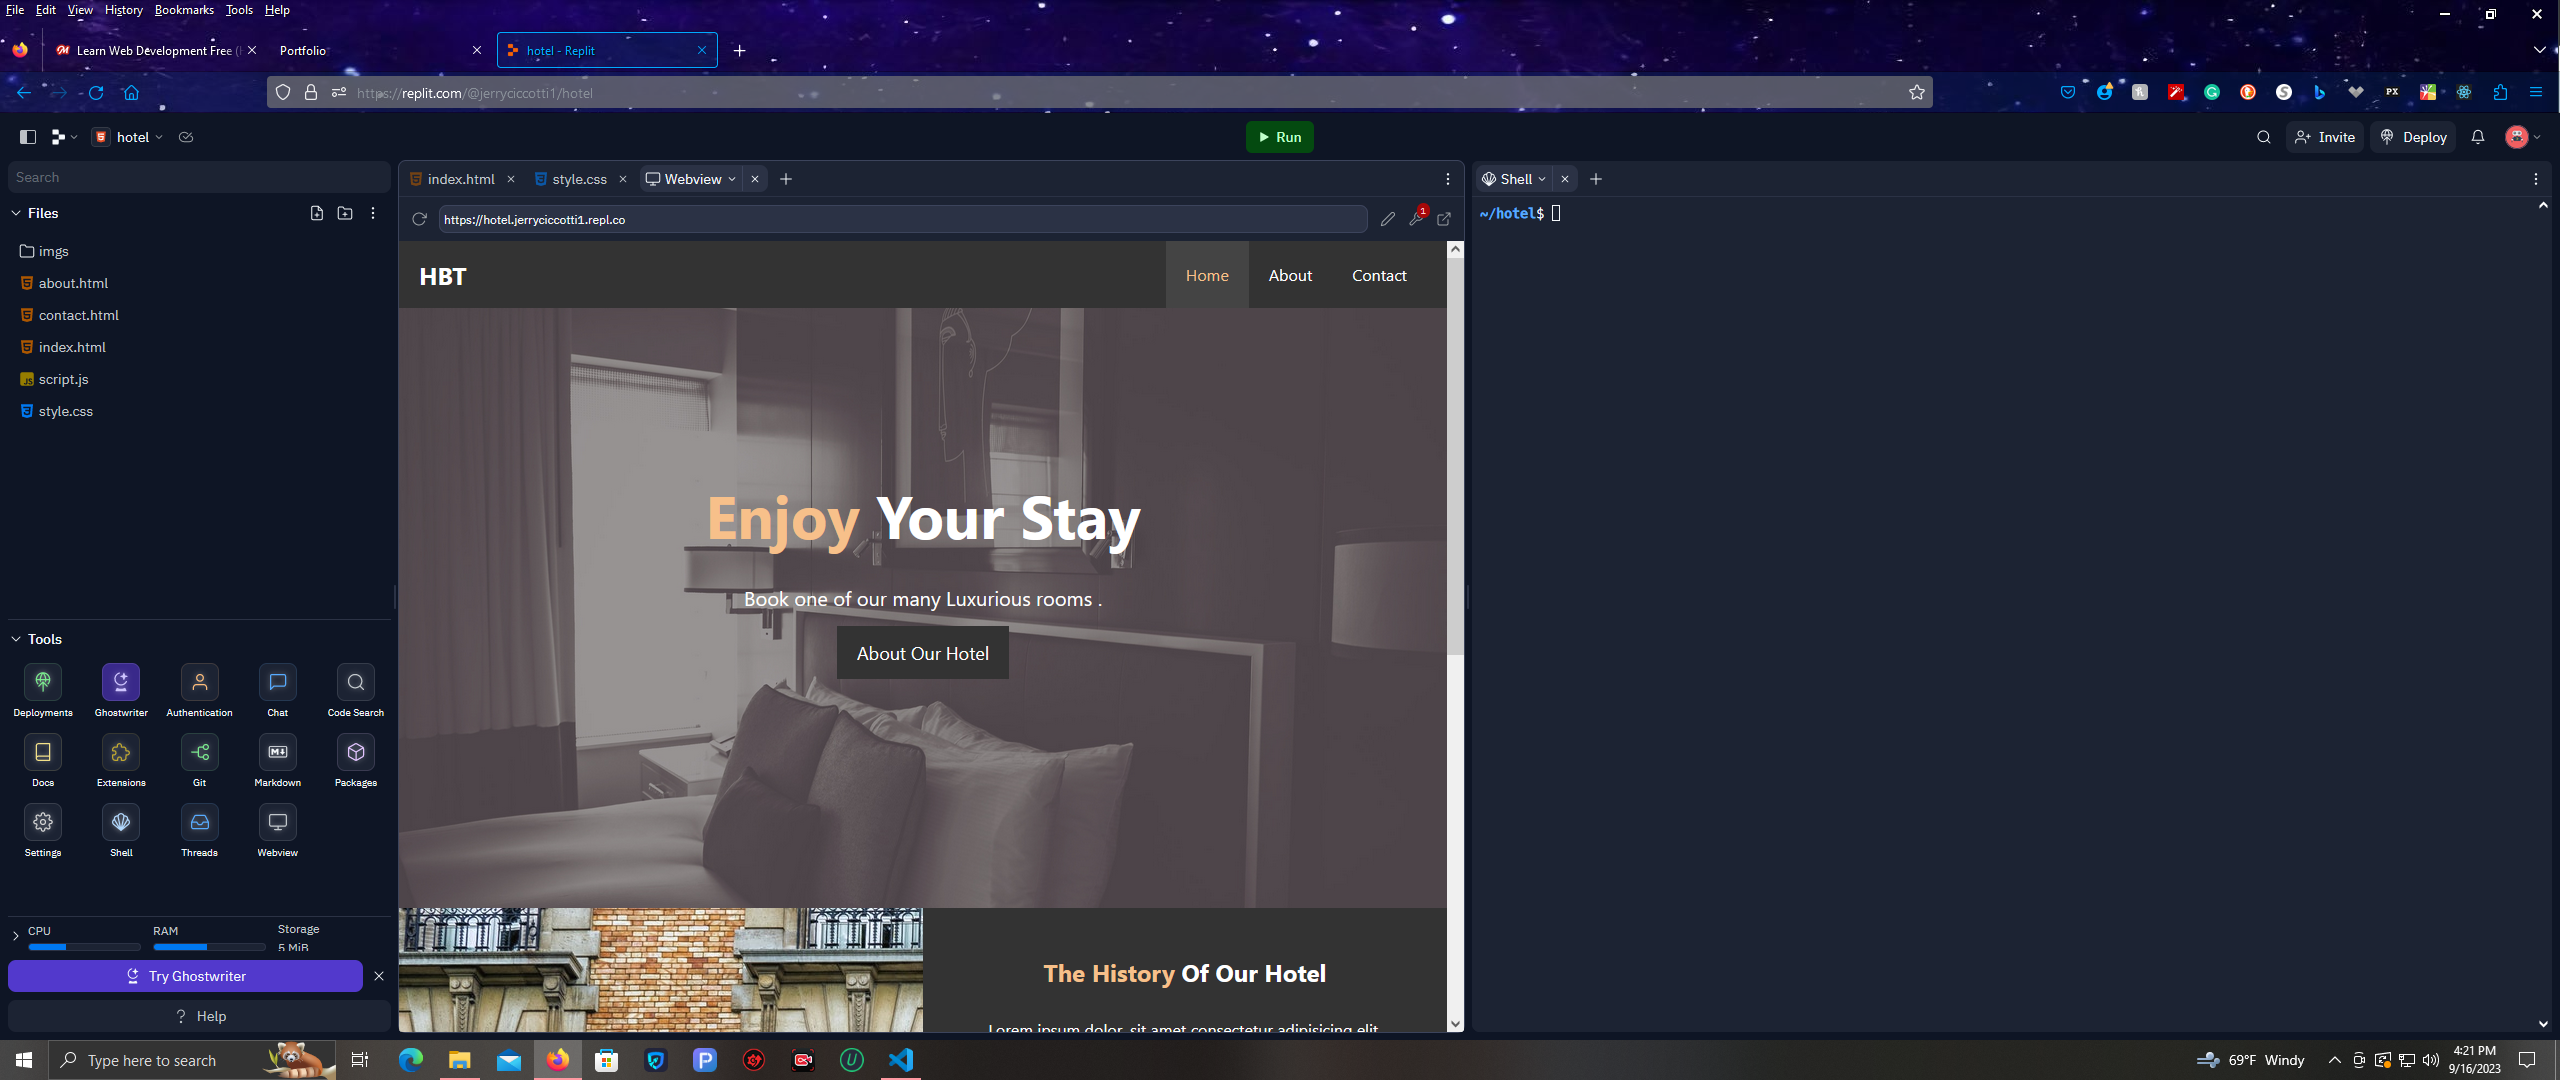Open webview in new browser tab icon
2560x1080 pixels.
coord(1444,219)
